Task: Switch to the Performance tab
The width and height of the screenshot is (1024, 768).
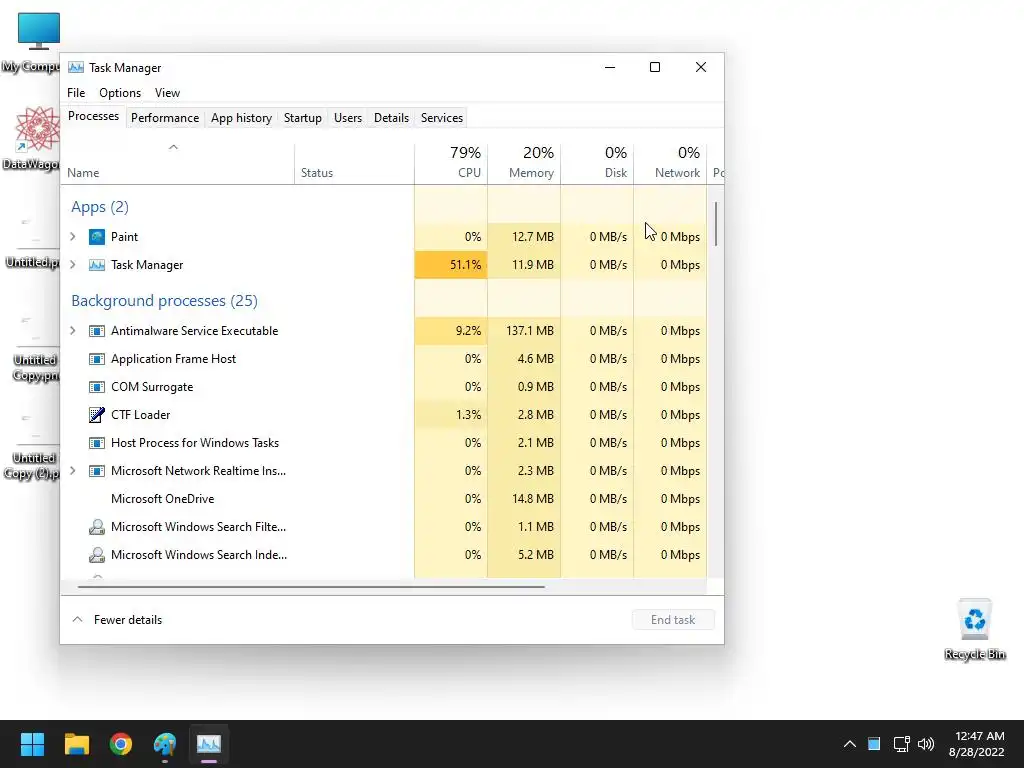Action: [165, 118]
